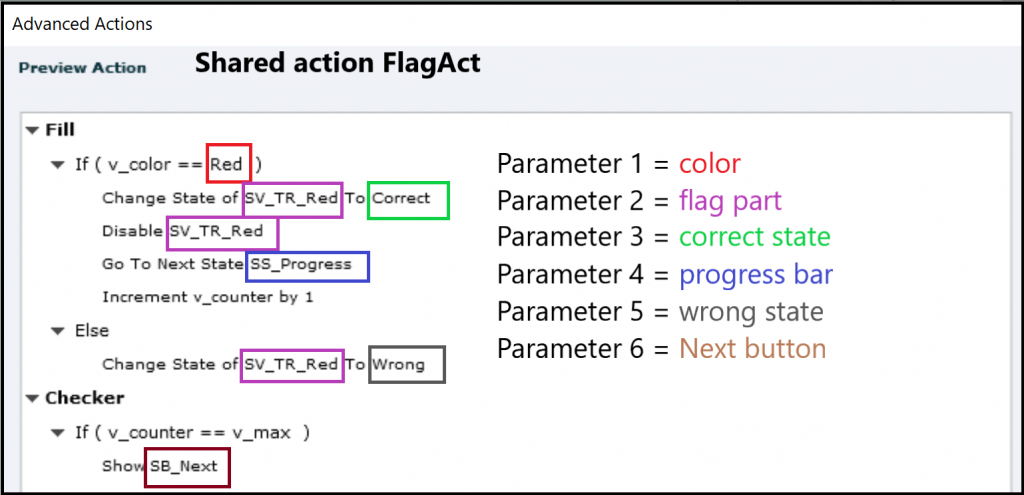
Task: Click the Shared action FlagAct heading
Action: (337, 64)
